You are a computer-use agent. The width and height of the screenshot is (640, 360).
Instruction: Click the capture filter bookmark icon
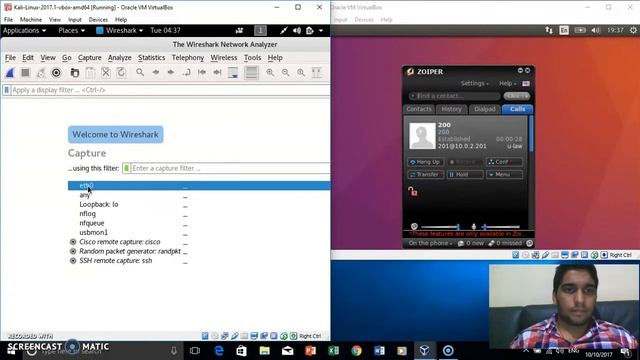click(x=127, y=168)
